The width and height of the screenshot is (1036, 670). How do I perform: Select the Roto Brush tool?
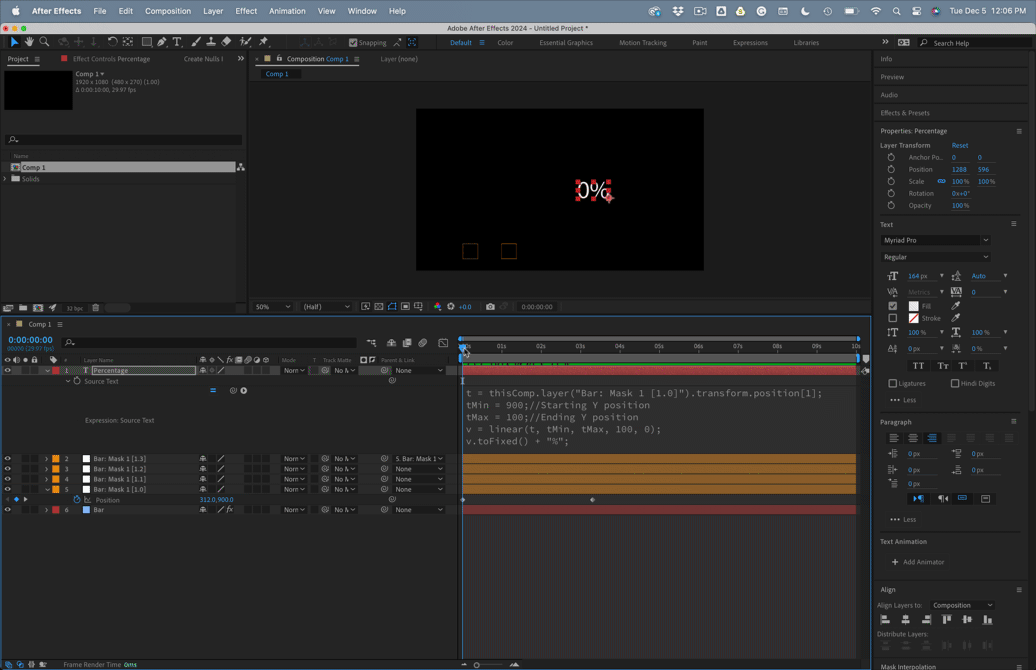(x=245, y=42)
